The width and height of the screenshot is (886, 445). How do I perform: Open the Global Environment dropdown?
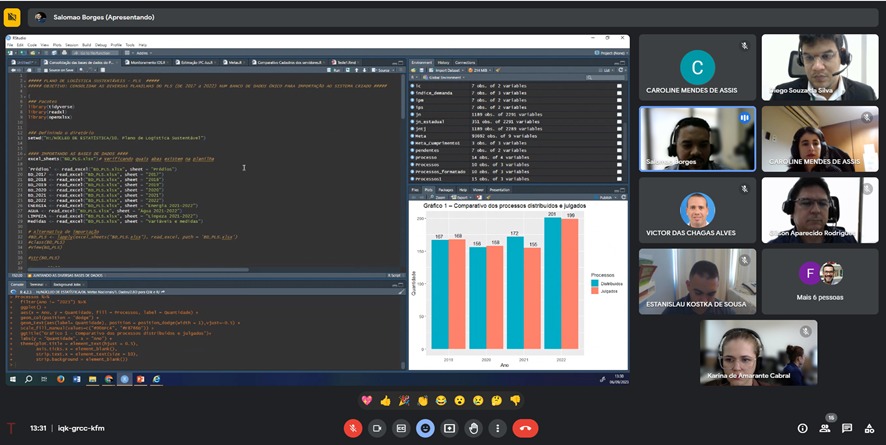point(446,77)
